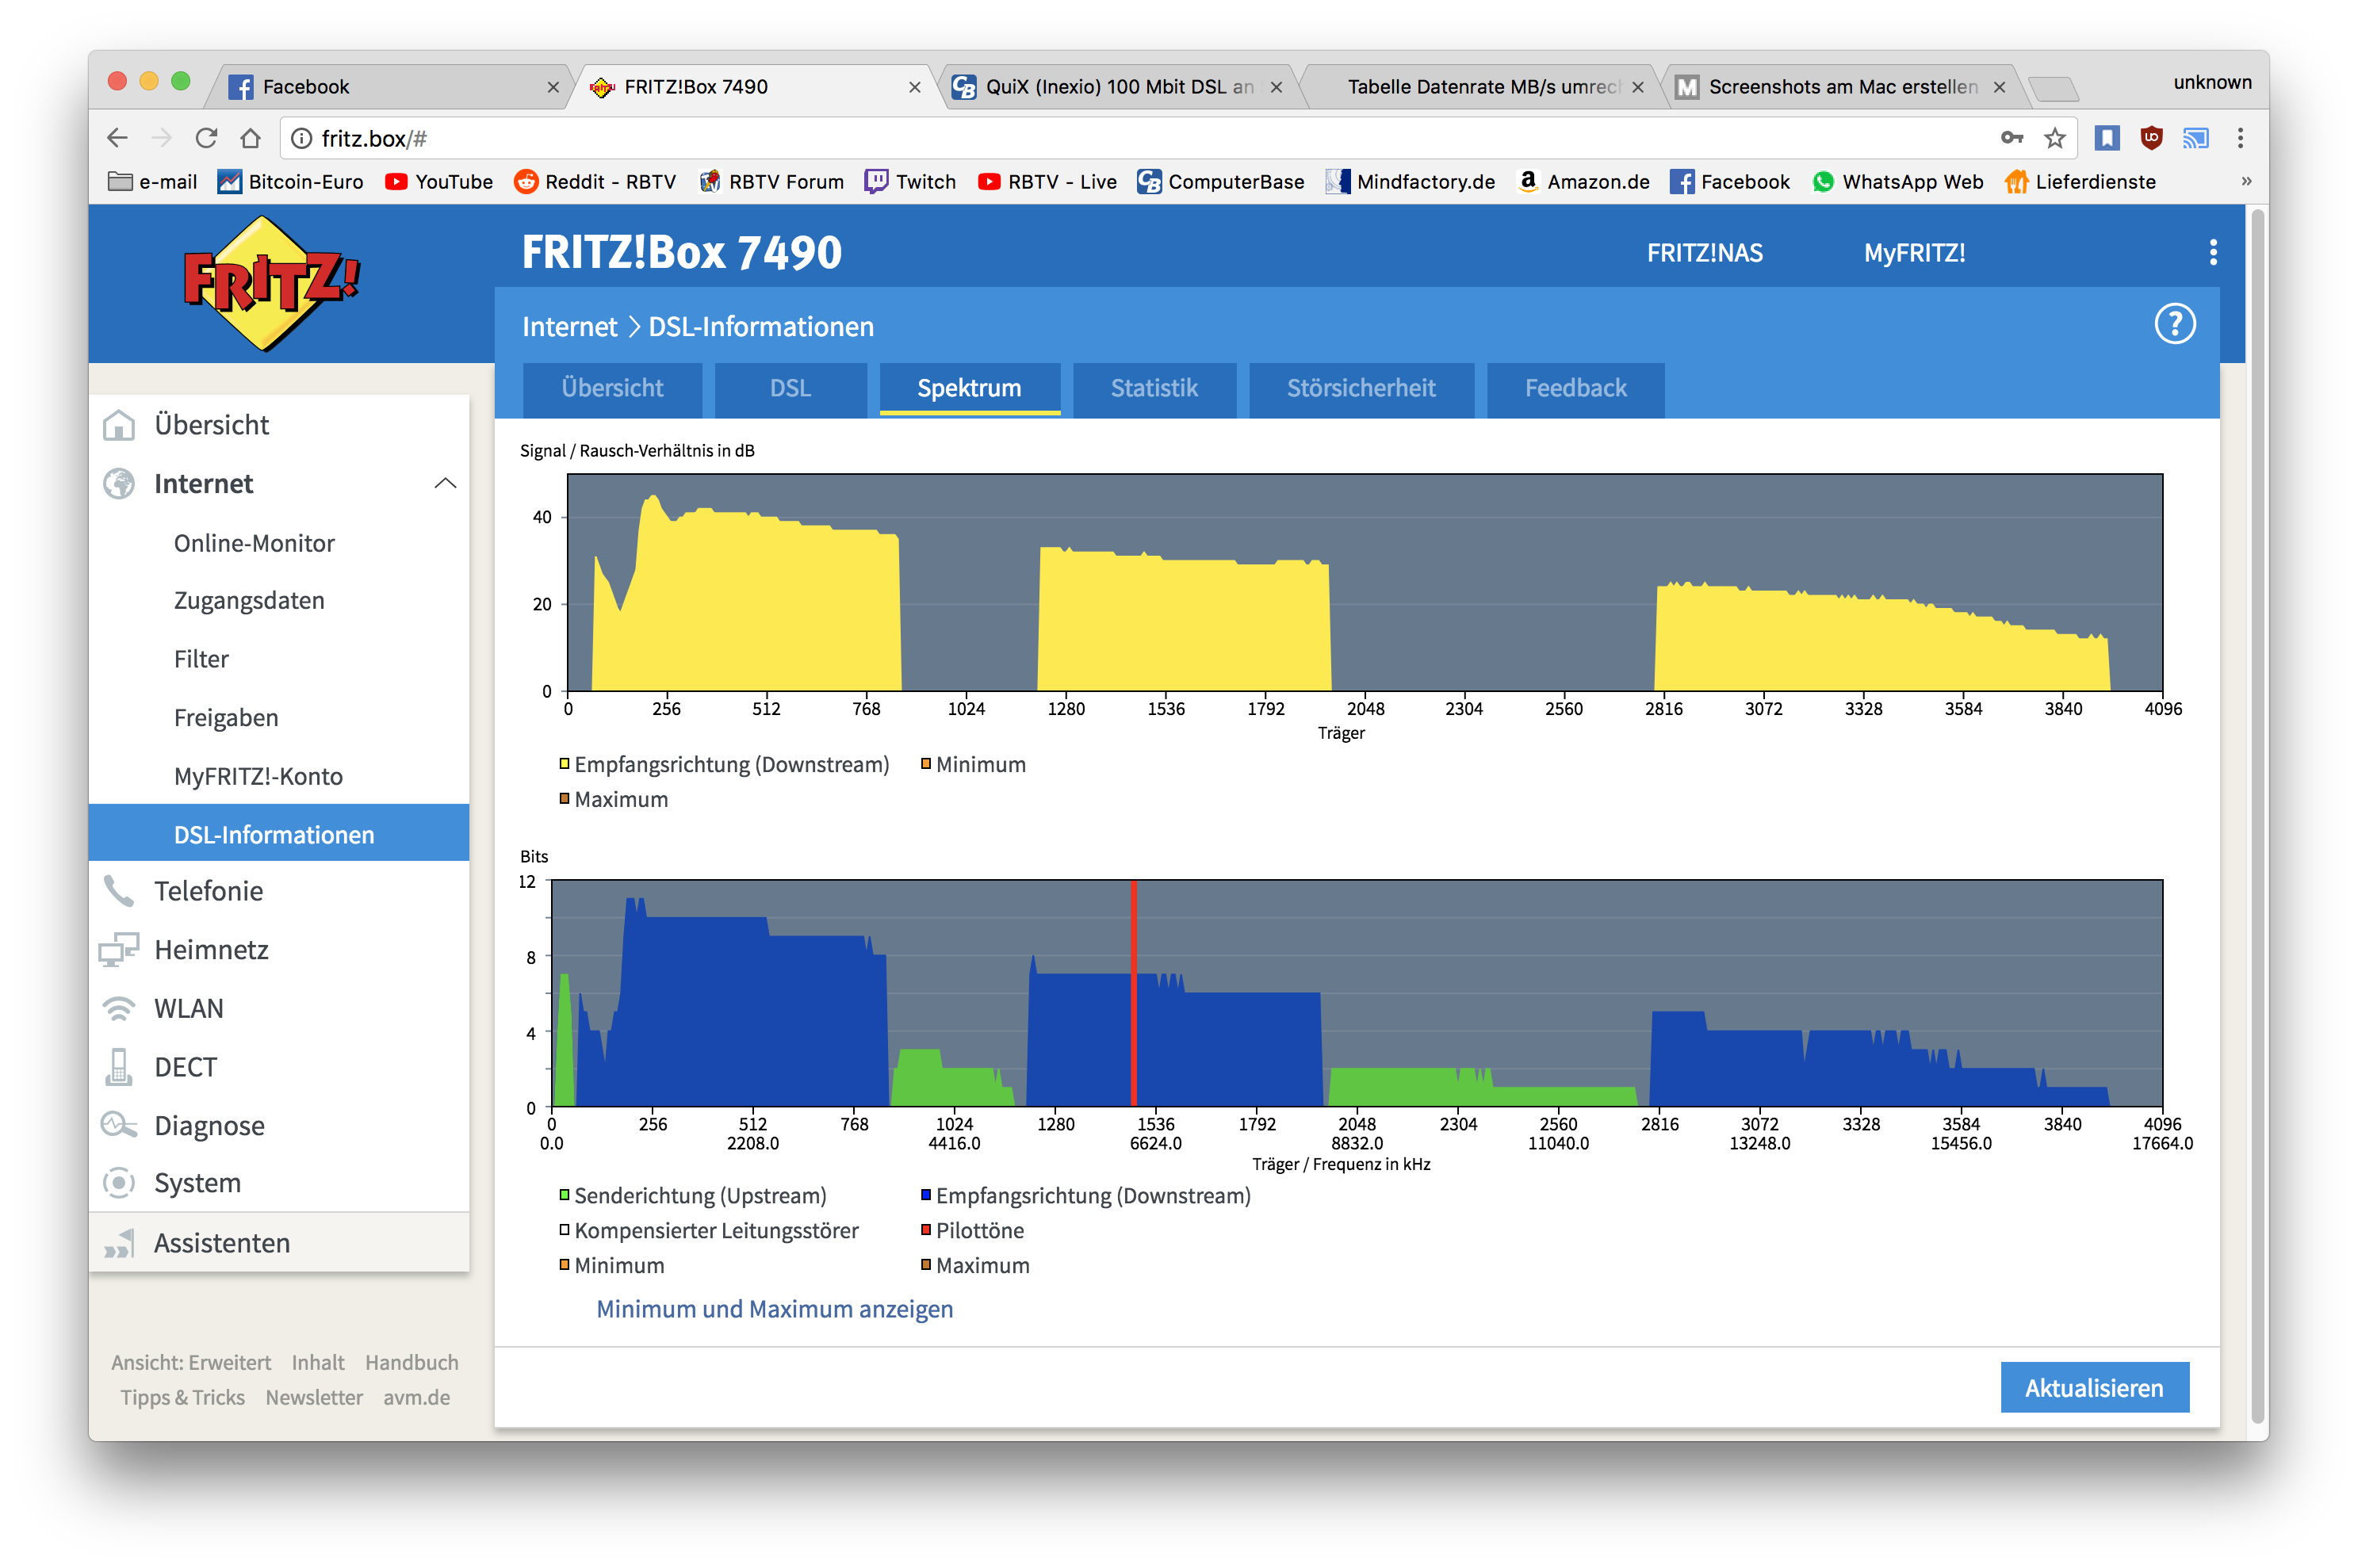2358x1568 pixels.
Task: Toggle Ansicht: Erweitert view mode
Action: pos(191,1362)
